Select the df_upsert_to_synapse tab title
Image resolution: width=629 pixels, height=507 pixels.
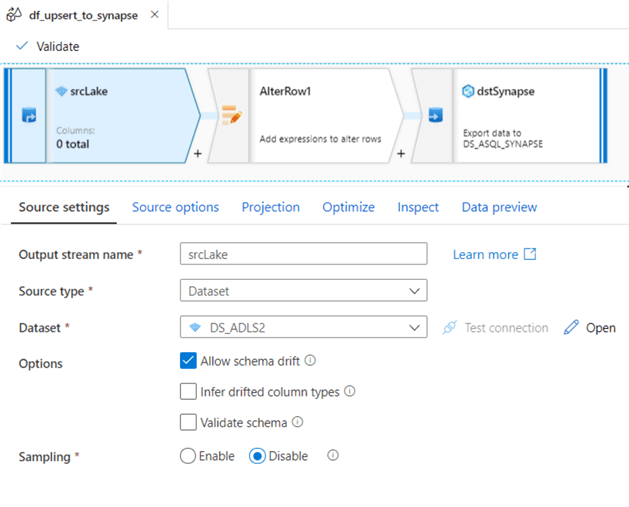[83, 15]
